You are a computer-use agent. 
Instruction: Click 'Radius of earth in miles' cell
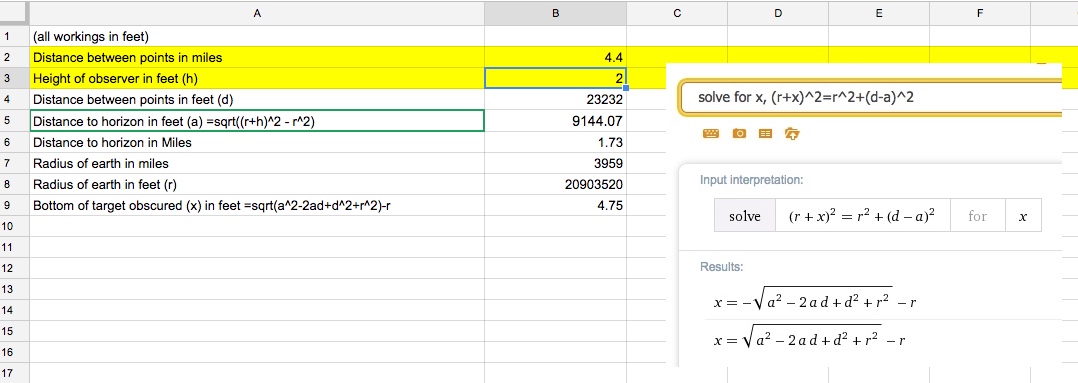tap(257, 163)
